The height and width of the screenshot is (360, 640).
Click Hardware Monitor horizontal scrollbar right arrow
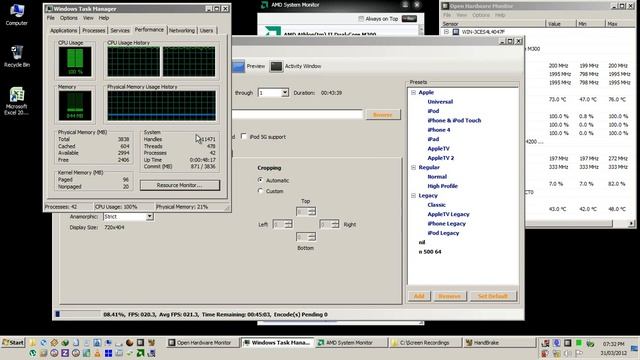coord(631,223)
